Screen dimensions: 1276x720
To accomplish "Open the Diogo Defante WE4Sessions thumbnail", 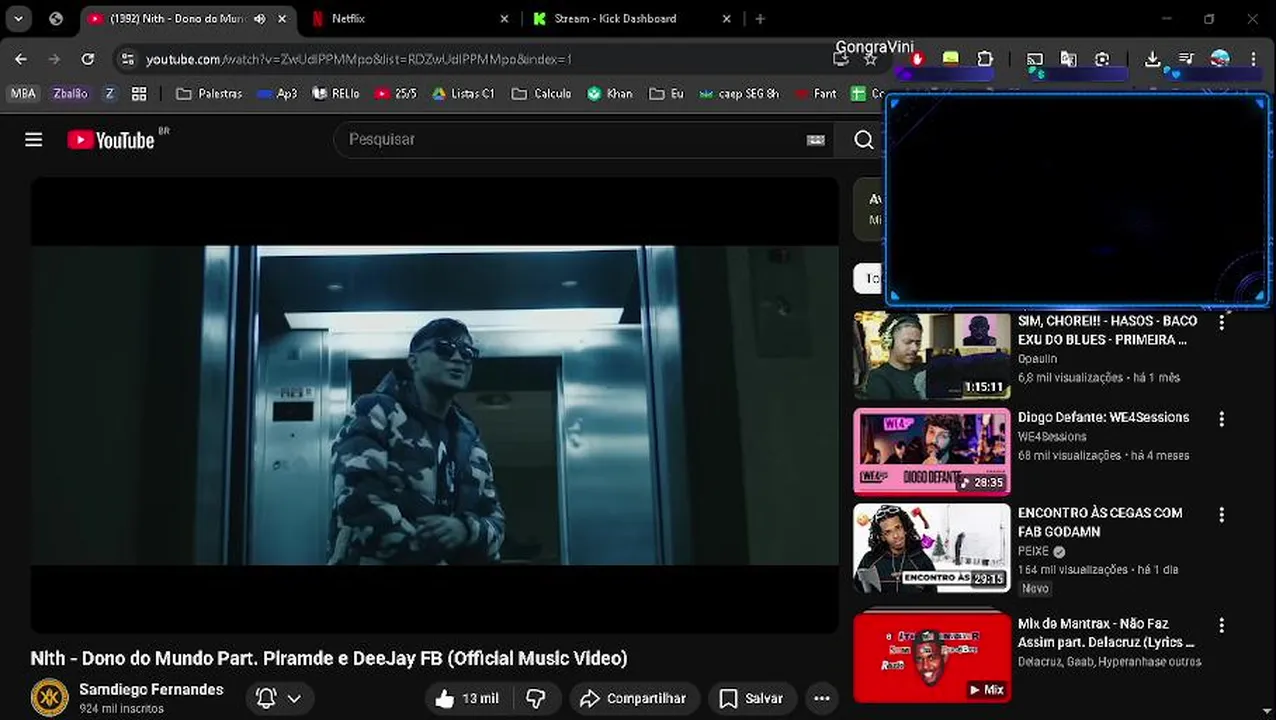I will click(x=932, y=451).
